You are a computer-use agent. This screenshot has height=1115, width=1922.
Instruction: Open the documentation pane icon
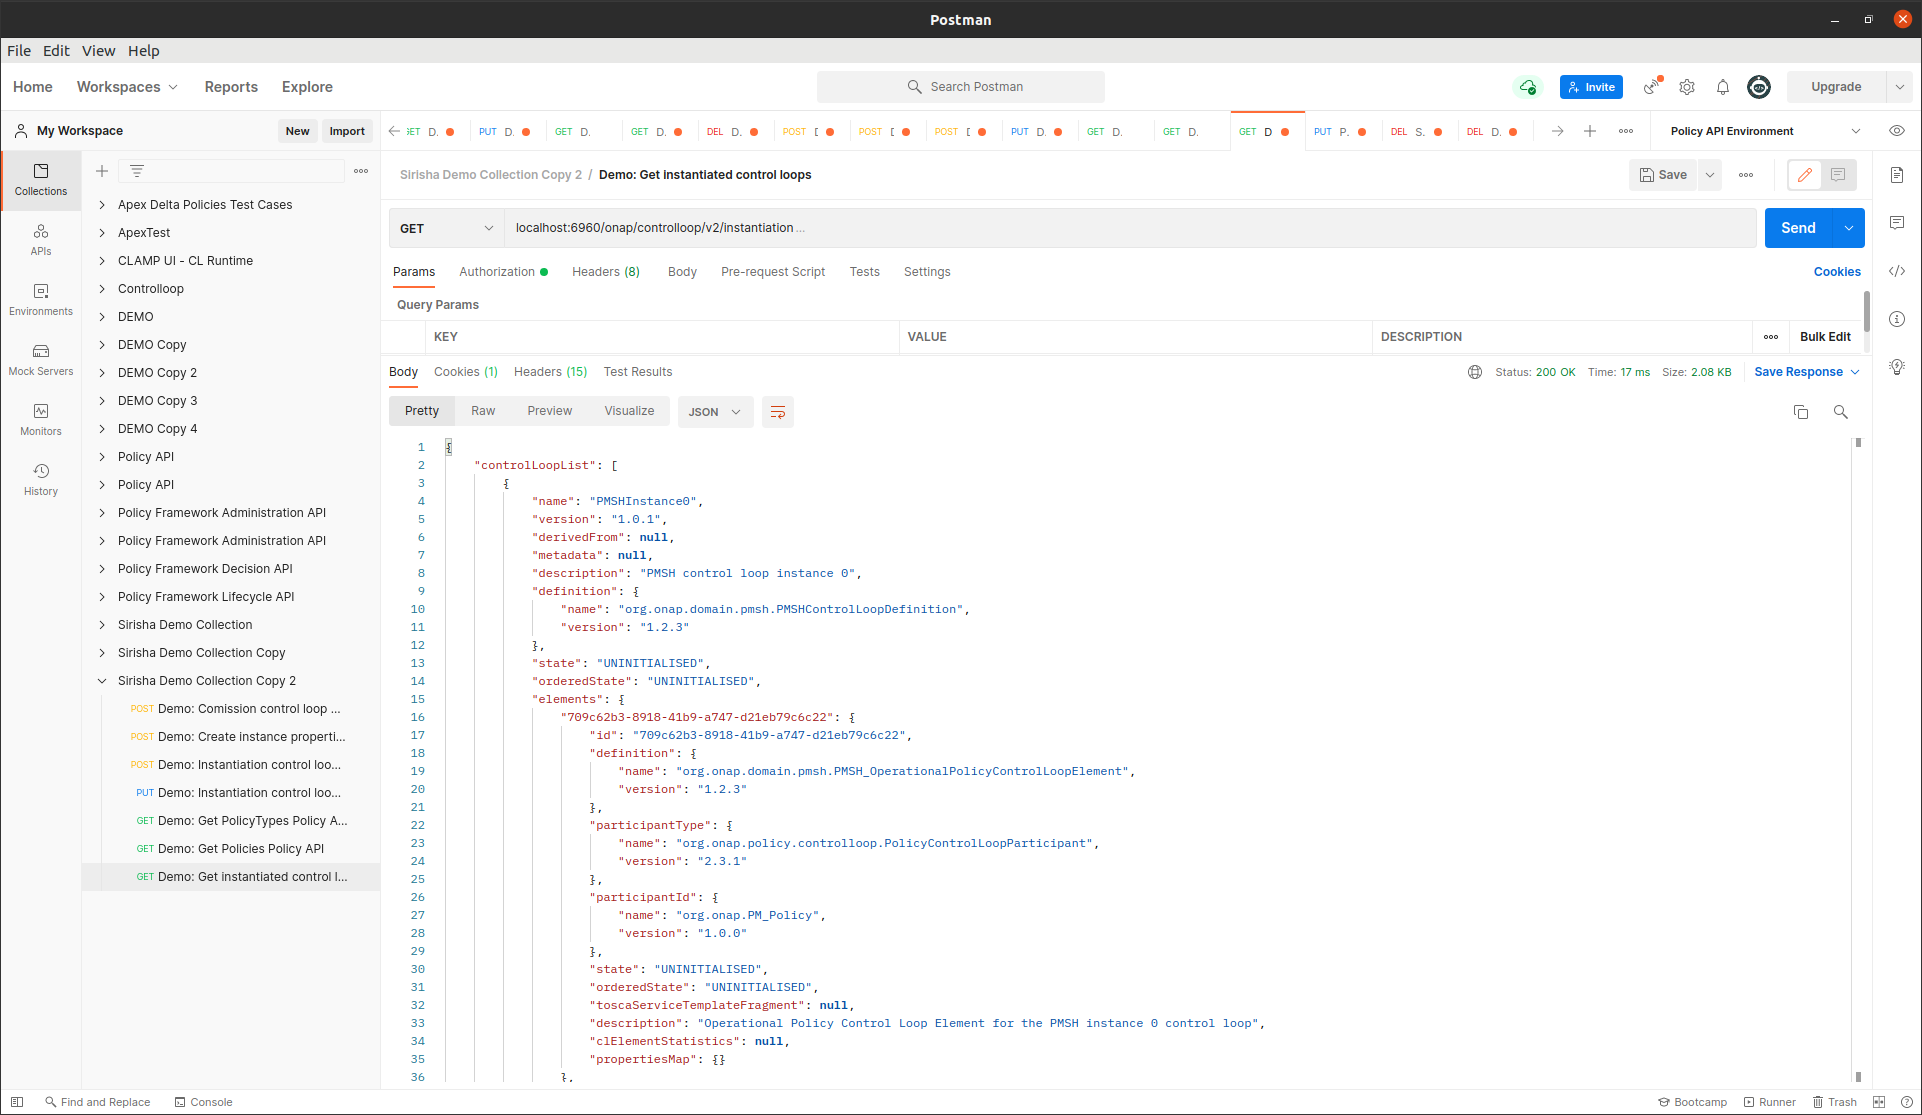tap(1897, 175)
